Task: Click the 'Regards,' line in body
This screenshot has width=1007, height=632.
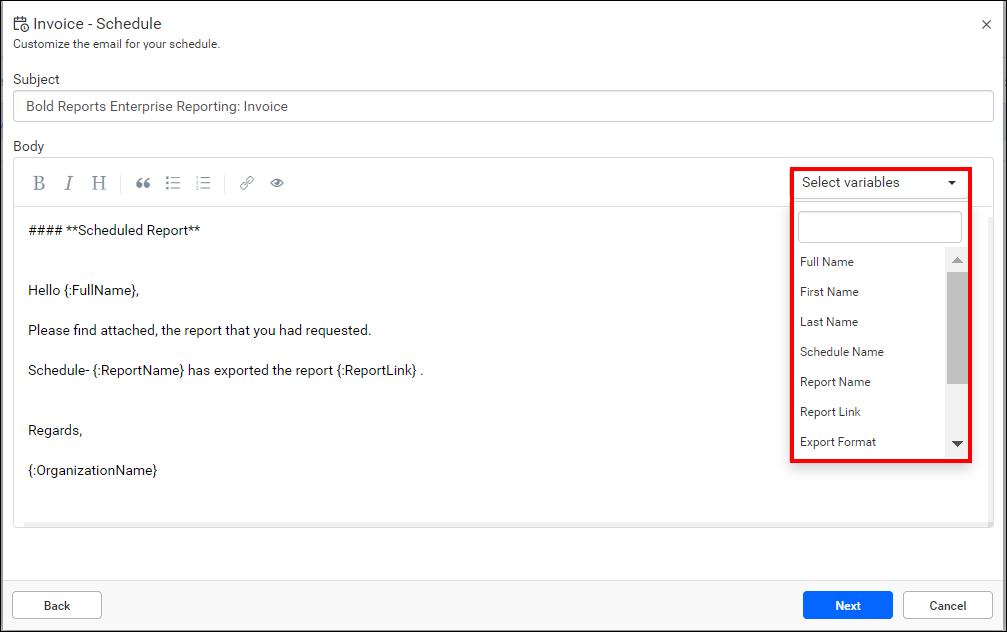Action: point(55,430)
